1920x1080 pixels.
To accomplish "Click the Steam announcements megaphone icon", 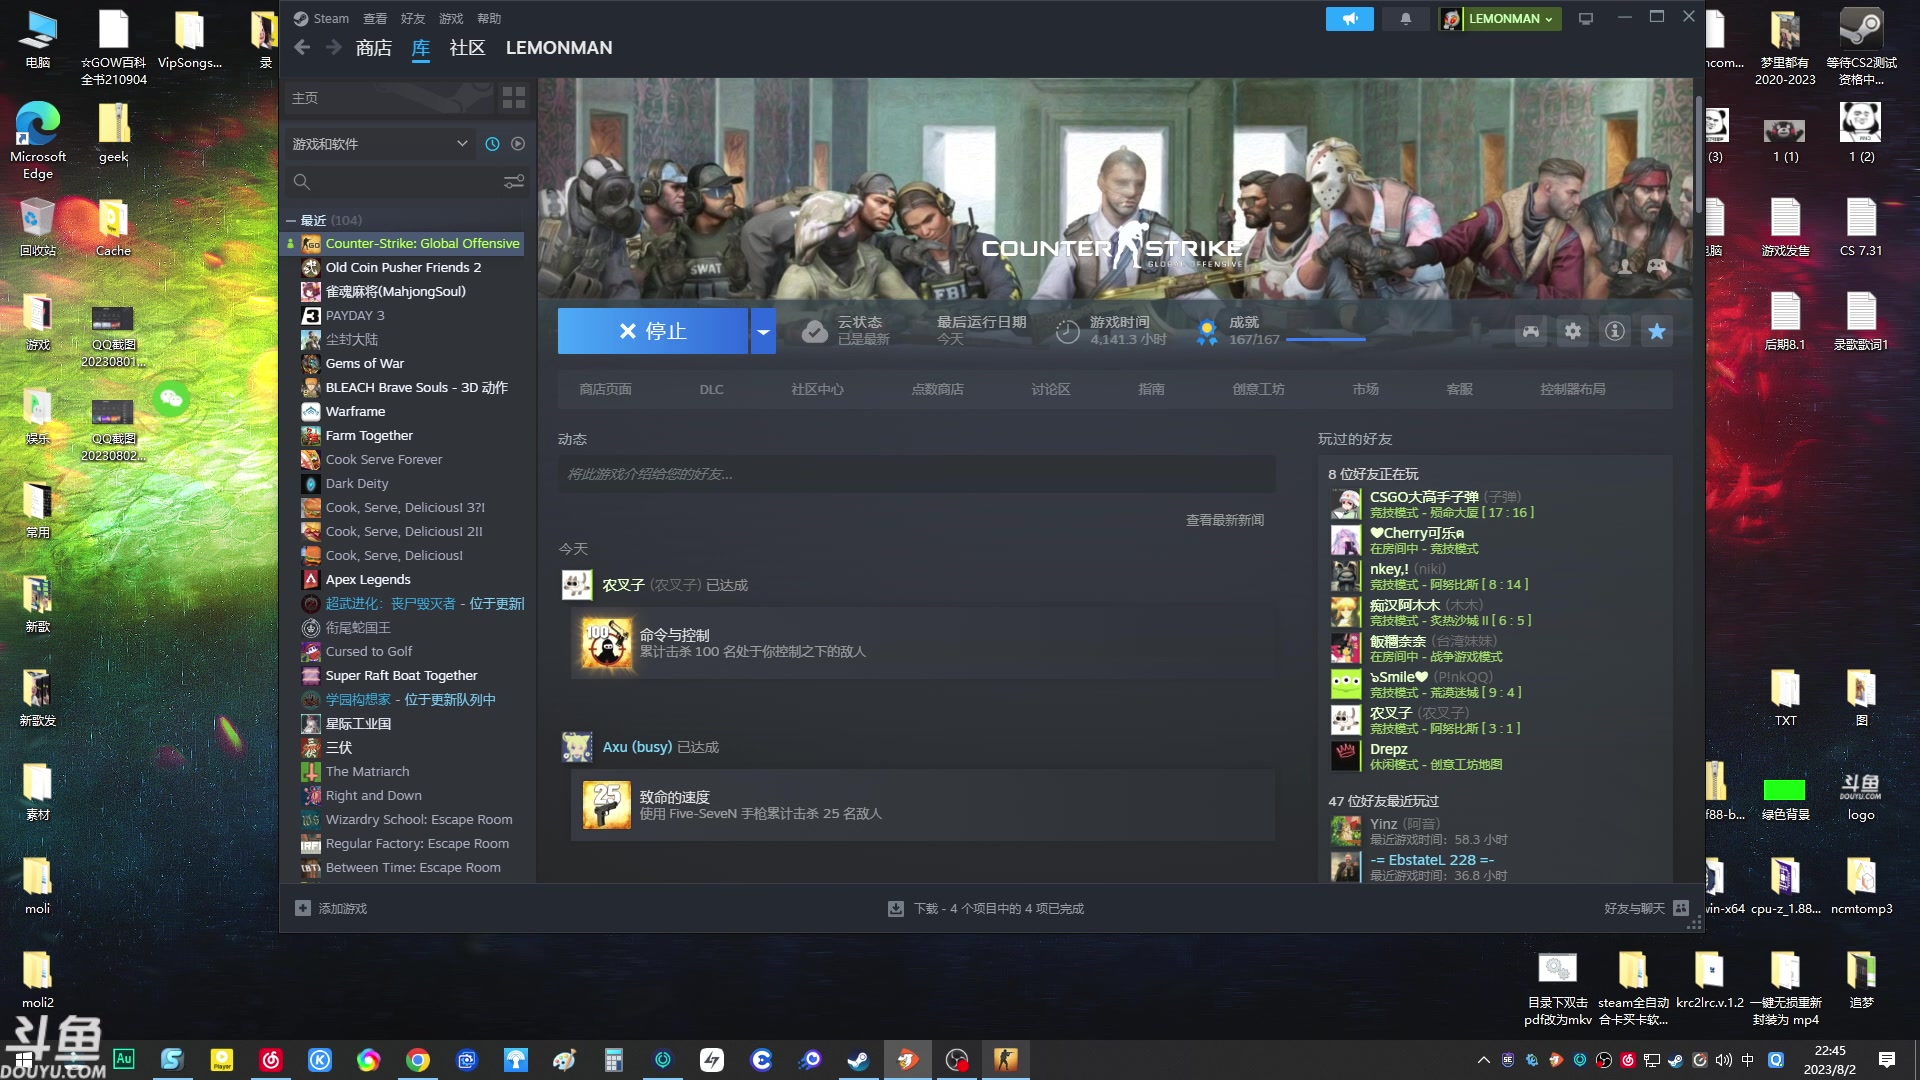I will click(1350, 19).
